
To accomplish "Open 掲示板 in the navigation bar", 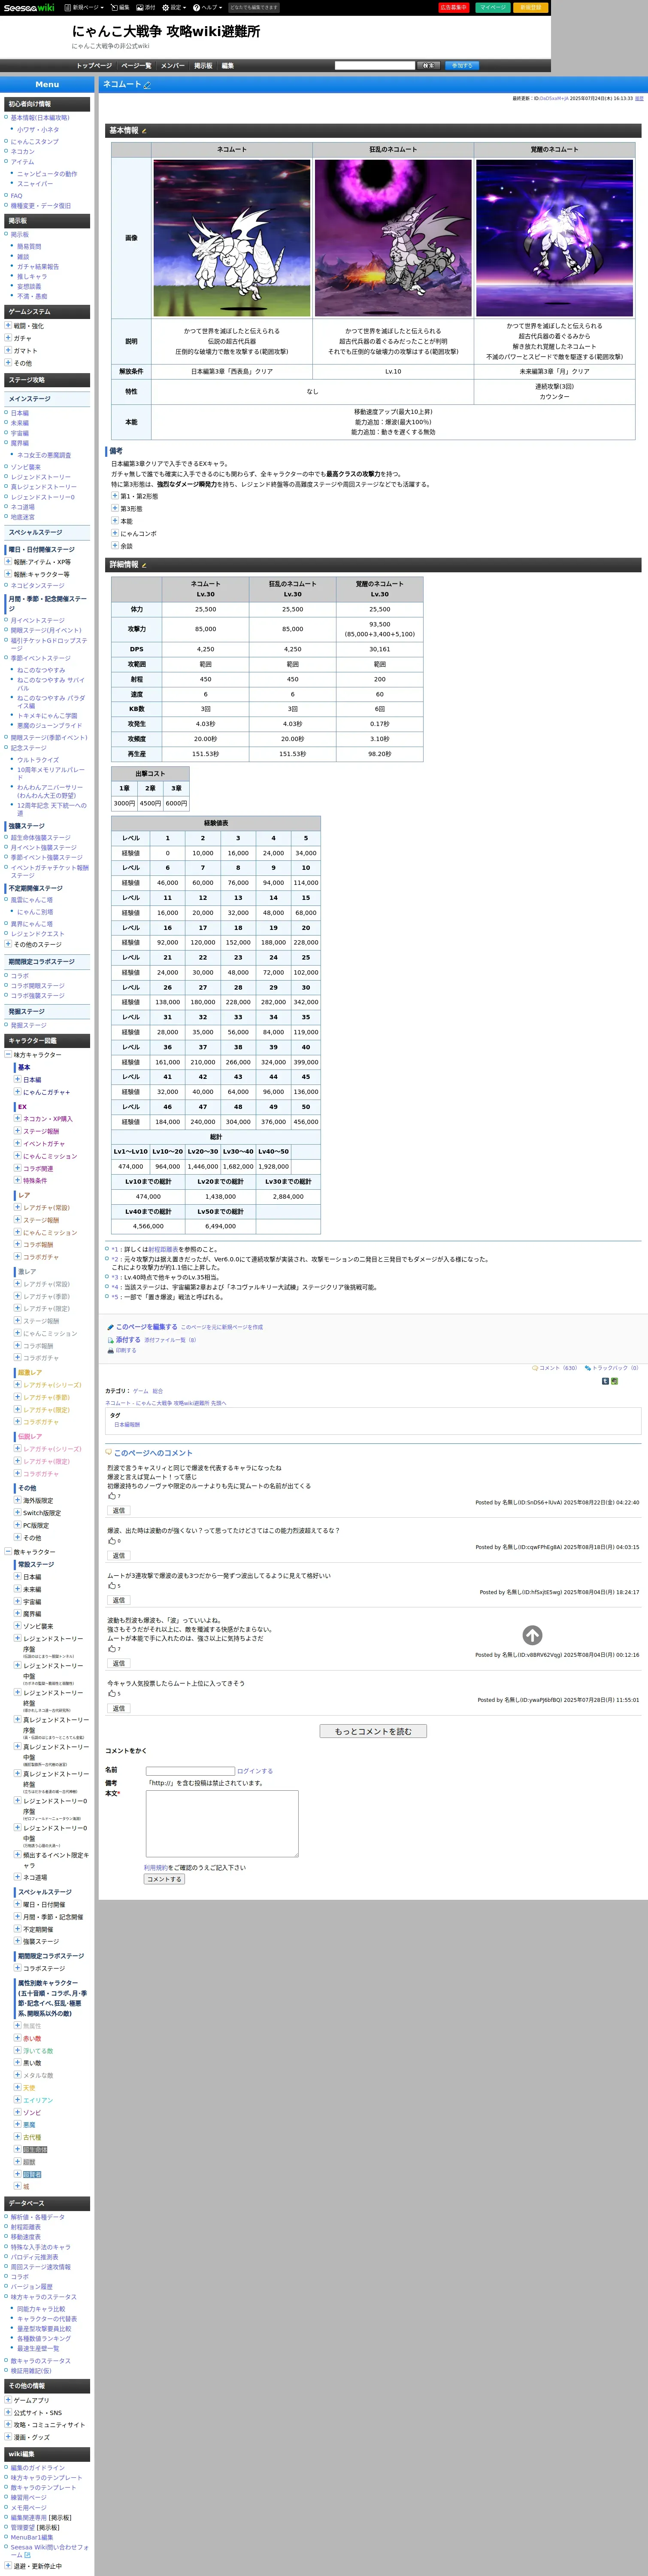I will (203, 66).
